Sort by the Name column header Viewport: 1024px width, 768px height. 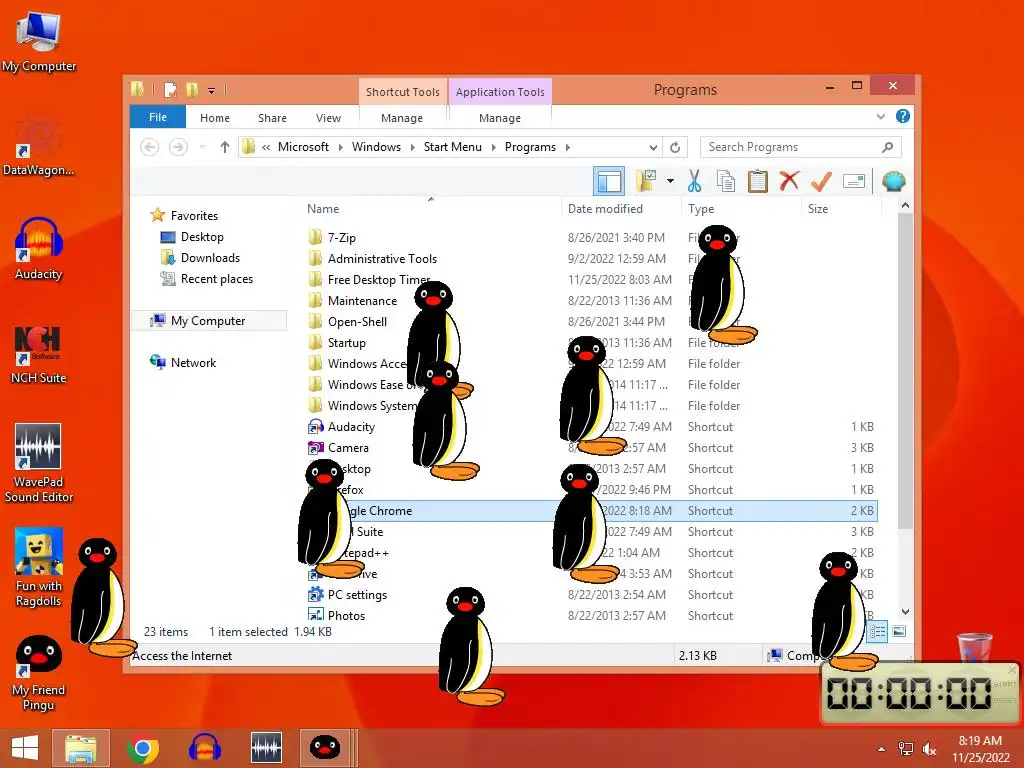coord(323,209)
